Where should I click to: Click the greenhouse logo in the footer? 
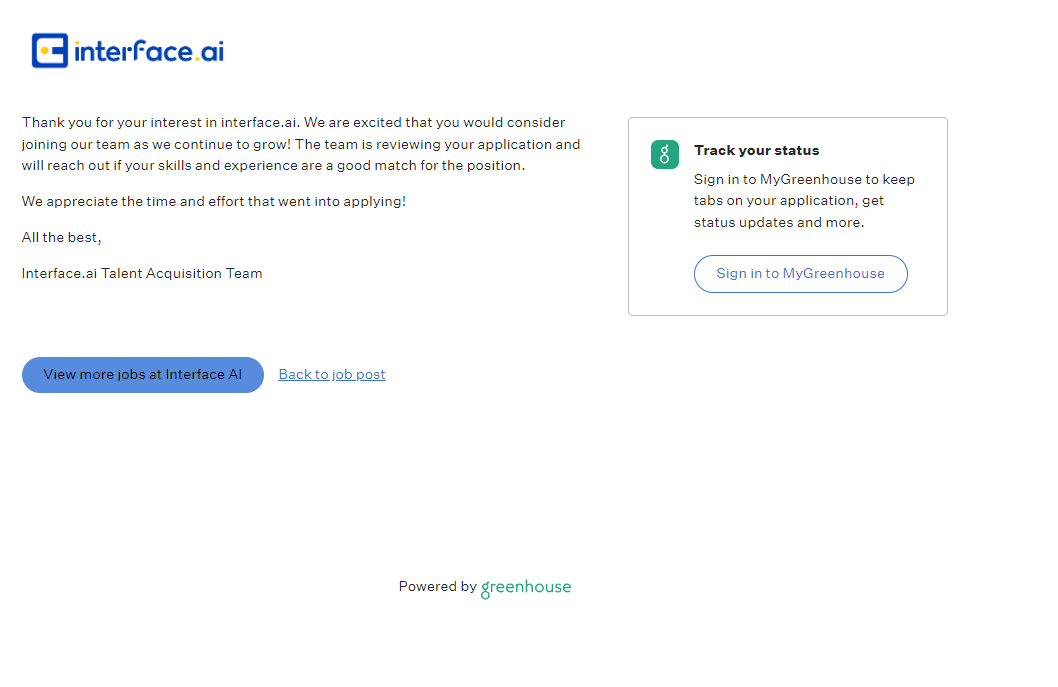pyautogui.click(x=526, y=588)
